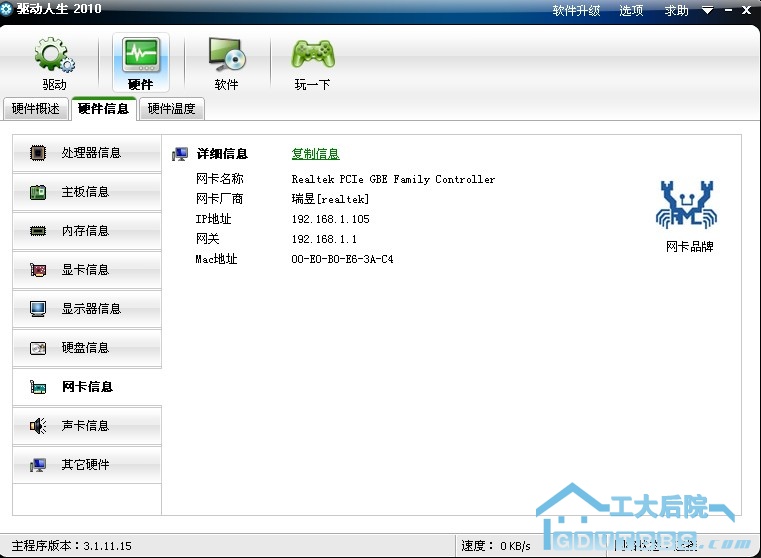Select 其它硬件 in the sidebar
The image size is (761, 558).
(x=87, y=465)
